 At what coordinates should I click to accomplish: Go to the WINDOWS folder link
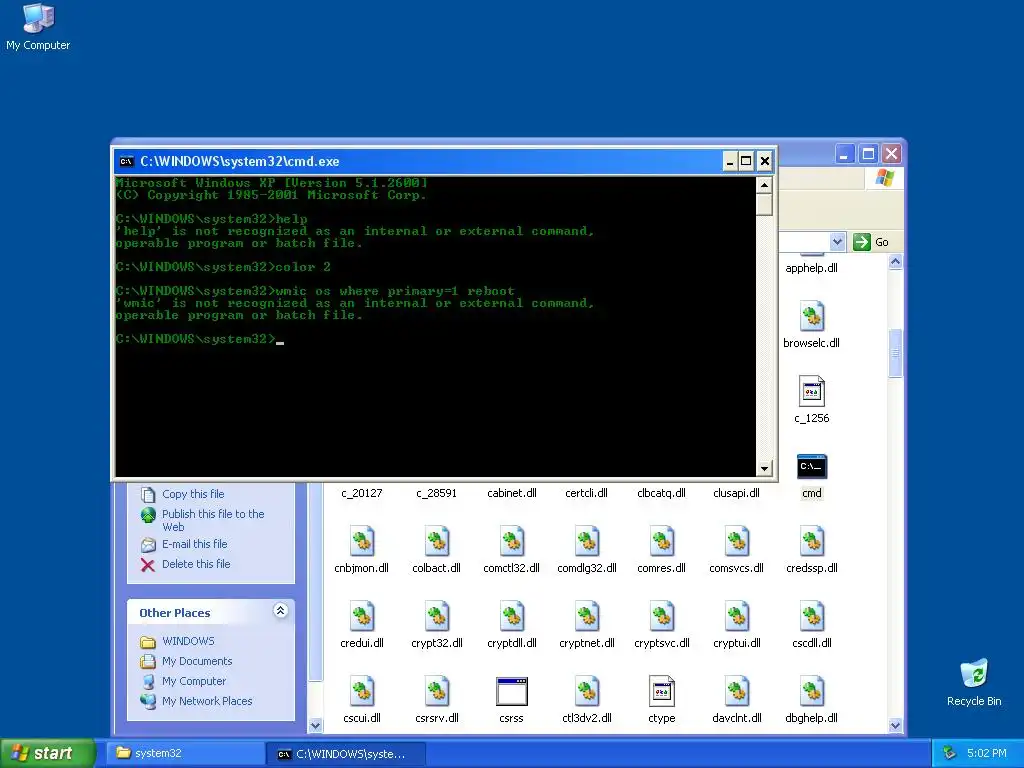click(188, 641)
